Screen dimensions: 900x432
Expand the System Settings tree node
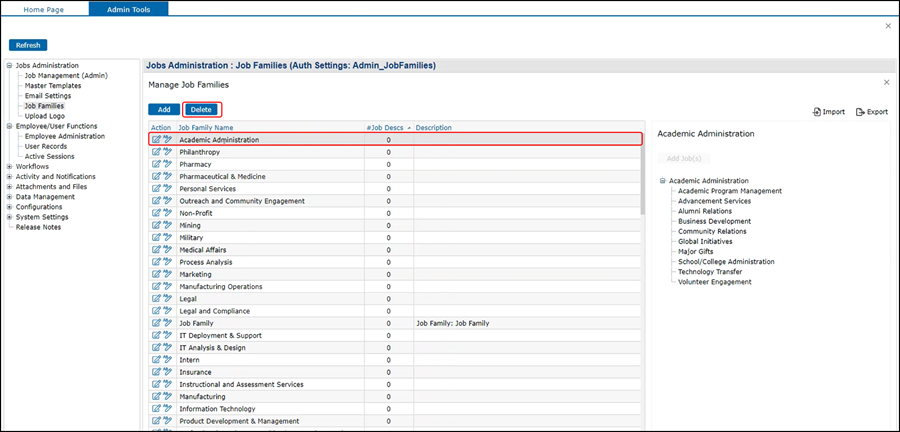click(x=9, y=217)
